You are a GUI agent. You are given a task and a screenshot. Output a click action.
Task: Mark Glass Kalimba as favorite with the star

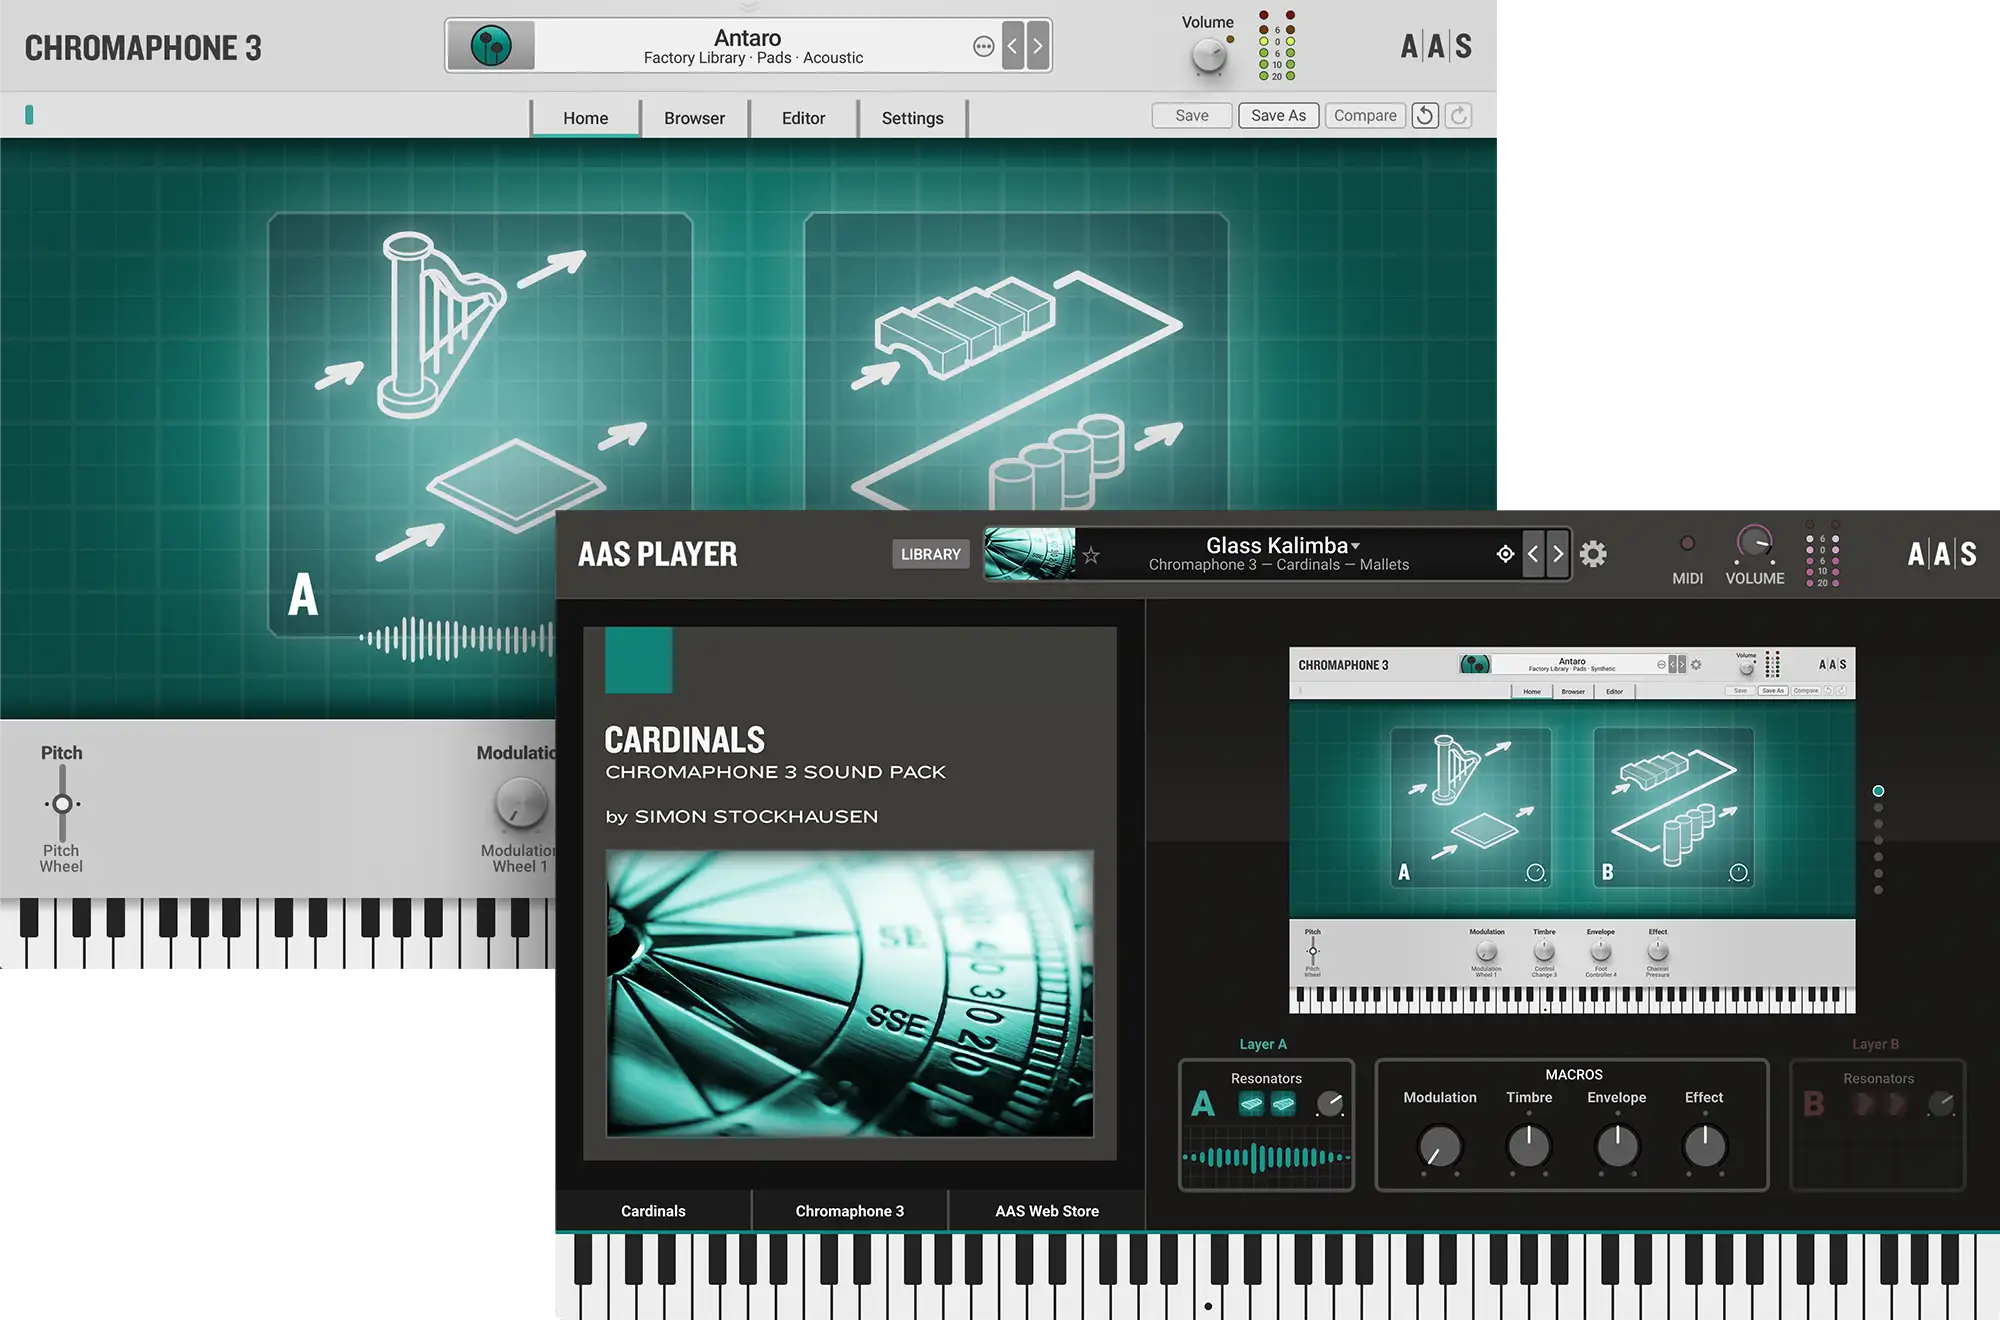(x=1091, y=555)
